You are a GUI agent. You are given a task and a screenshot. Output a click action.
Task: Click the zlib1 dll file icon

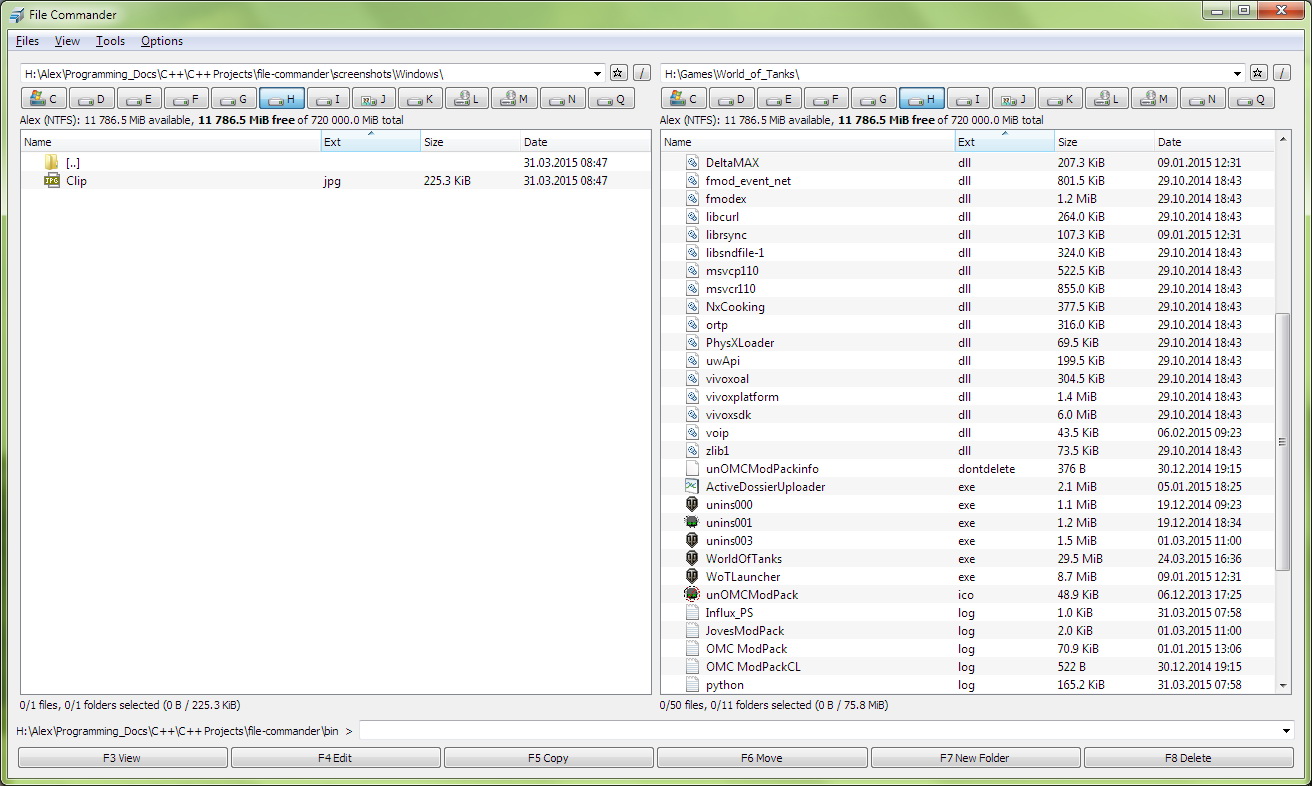point(692,451)
